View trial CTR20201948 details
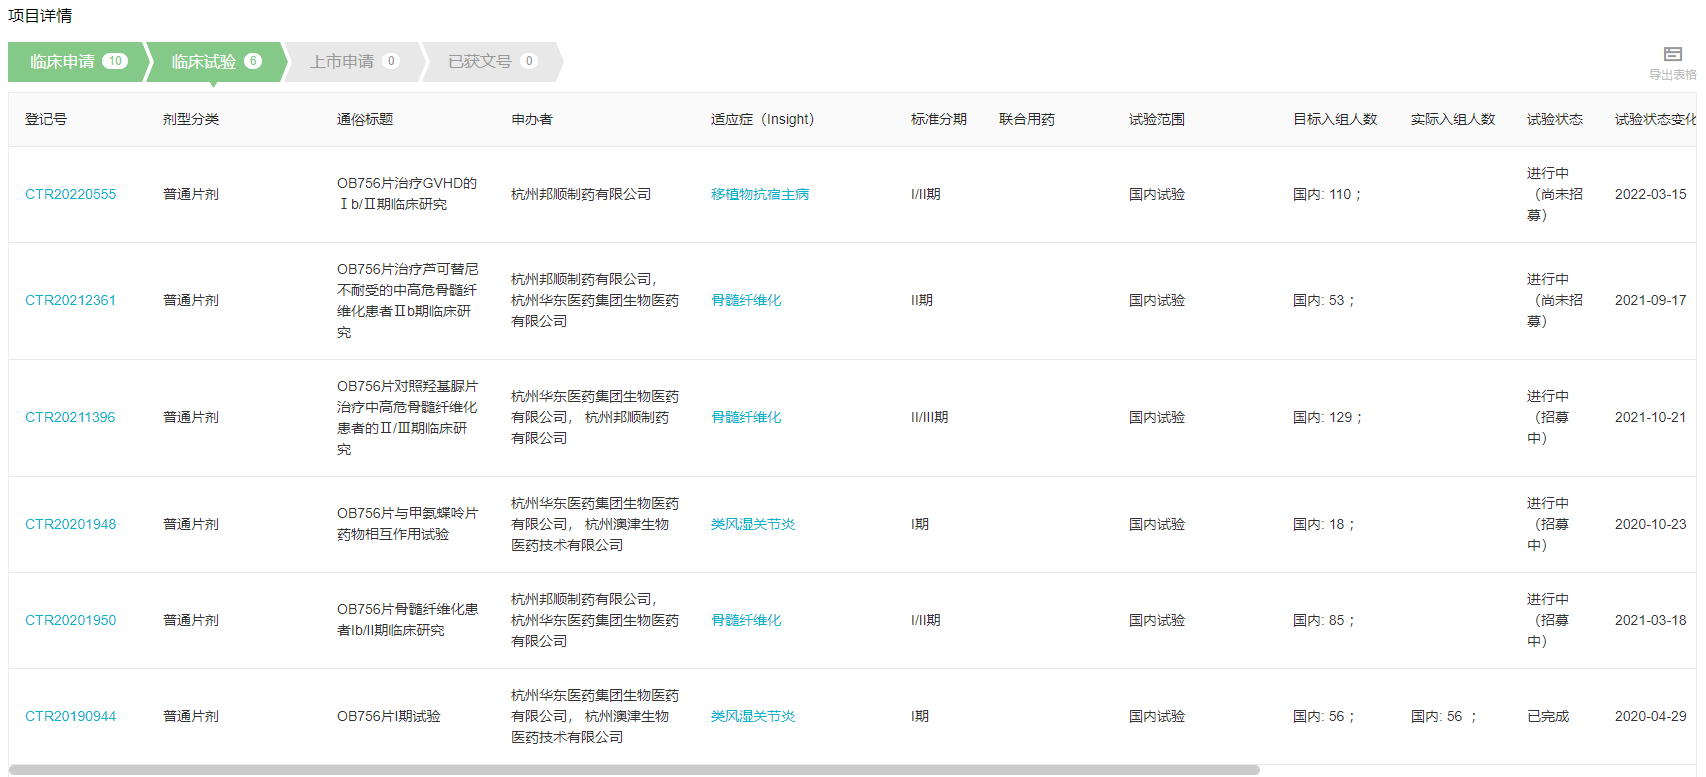This screenshot has height=777, width=1706. click(x=70, y=524)
